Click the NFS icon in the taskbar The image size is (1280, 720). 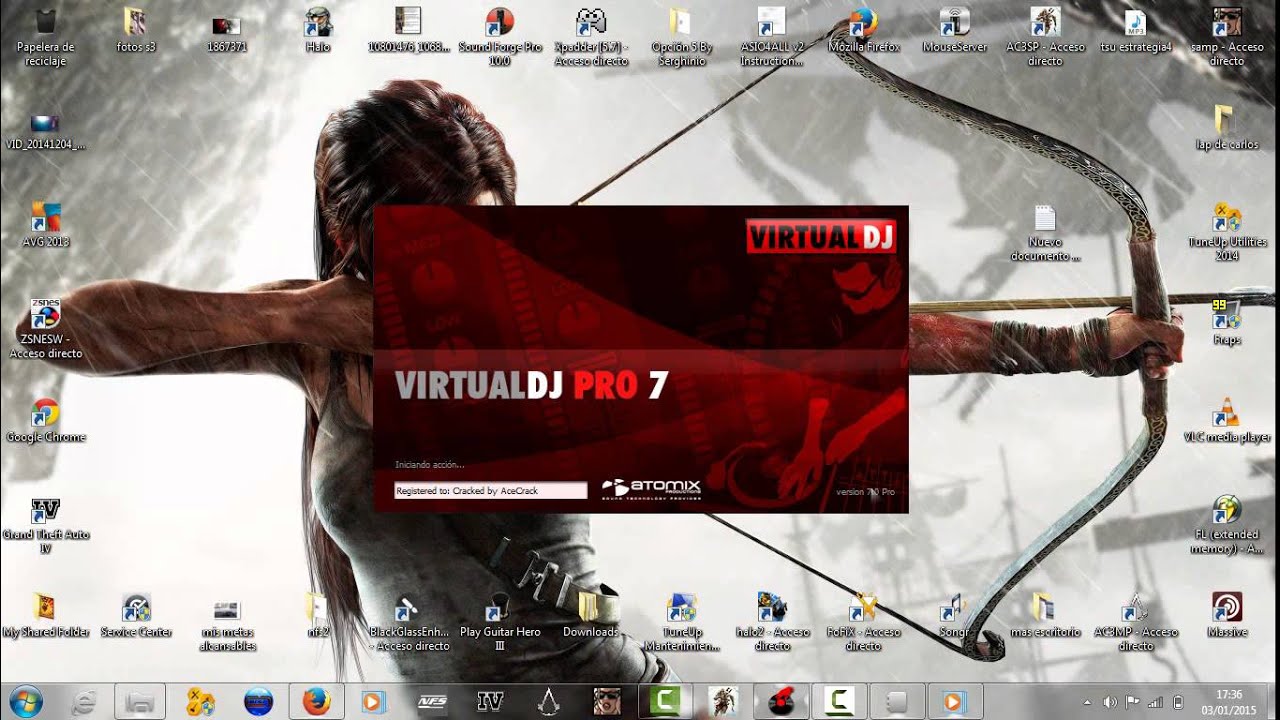pyautogui.click(x=432, y=701)
